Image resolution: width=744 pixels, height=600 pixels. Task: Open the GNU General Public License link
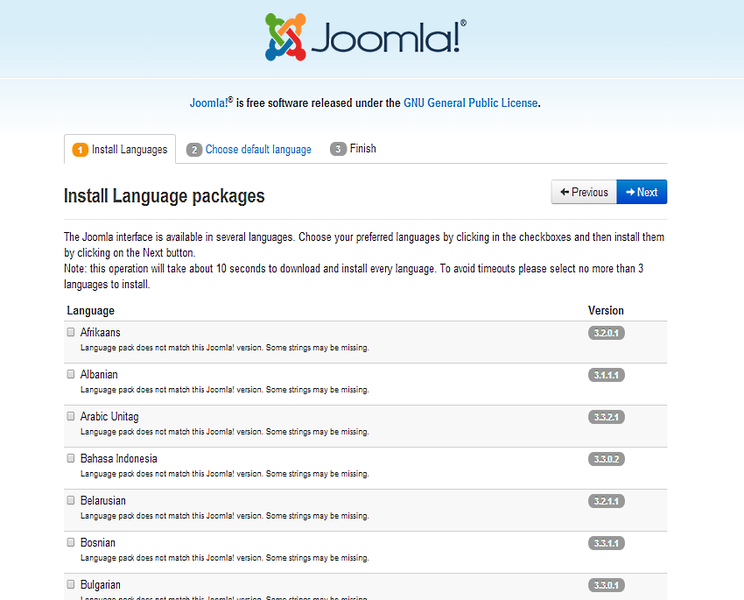pyautogui.click(x=470, y=103)
